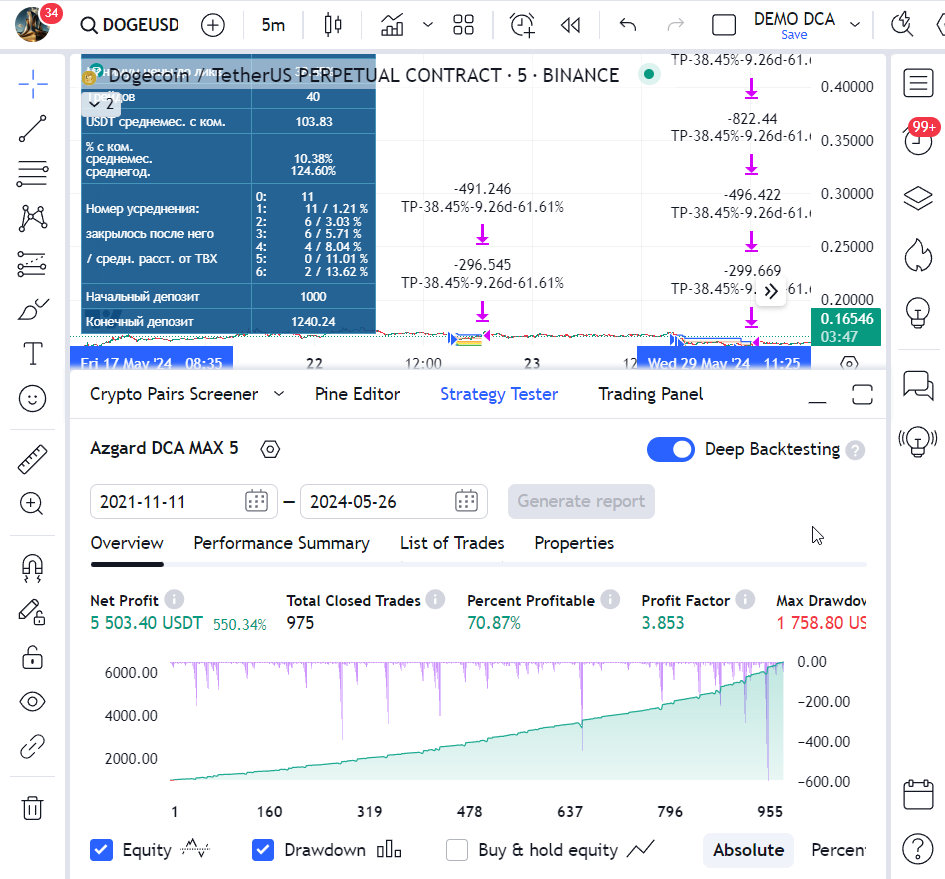Image resolution: width=945 pixels, height=879 pixels.
Task: Toggle stay in drawing mode
Action: pos(33,613)
